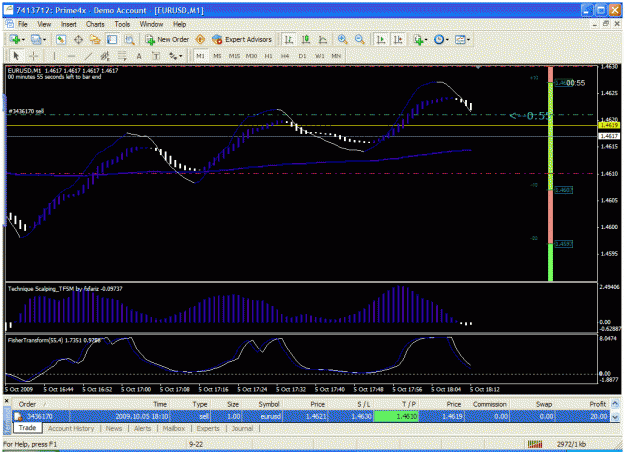Switch to the Journal terminal tab

click(242, 428)
